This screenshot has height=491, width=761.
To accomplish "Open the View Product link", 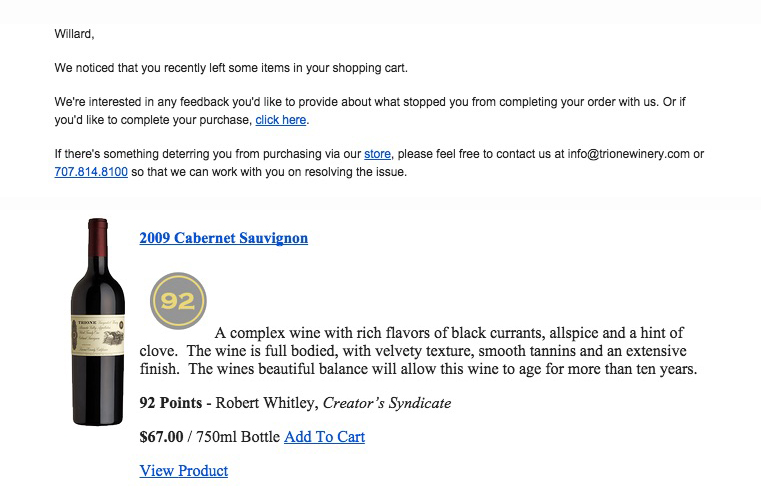I will click(183, 471).
